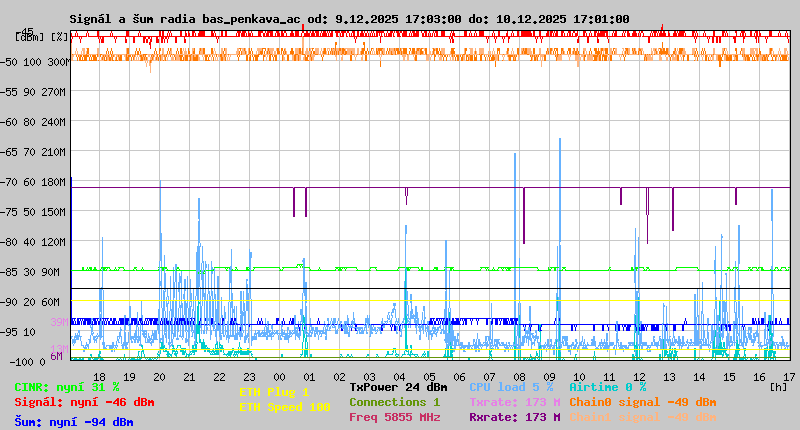Screen dimensions: 800x430
Task: Click the '[h]' time axis unit label
Action: point(779,387)
